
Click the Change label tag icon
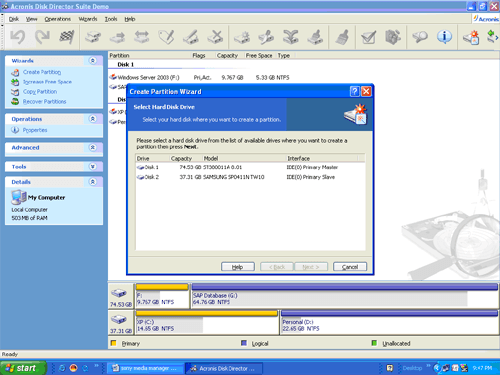click(x=166, y=37)
